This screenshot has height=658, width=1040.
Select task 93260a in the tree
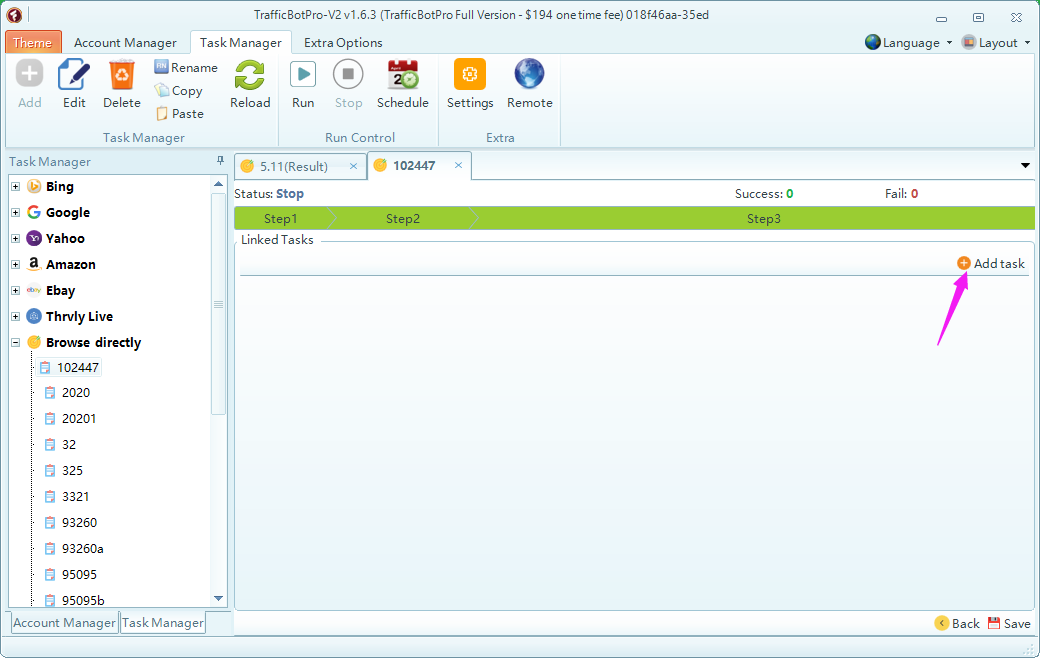(x=82, y=549)
